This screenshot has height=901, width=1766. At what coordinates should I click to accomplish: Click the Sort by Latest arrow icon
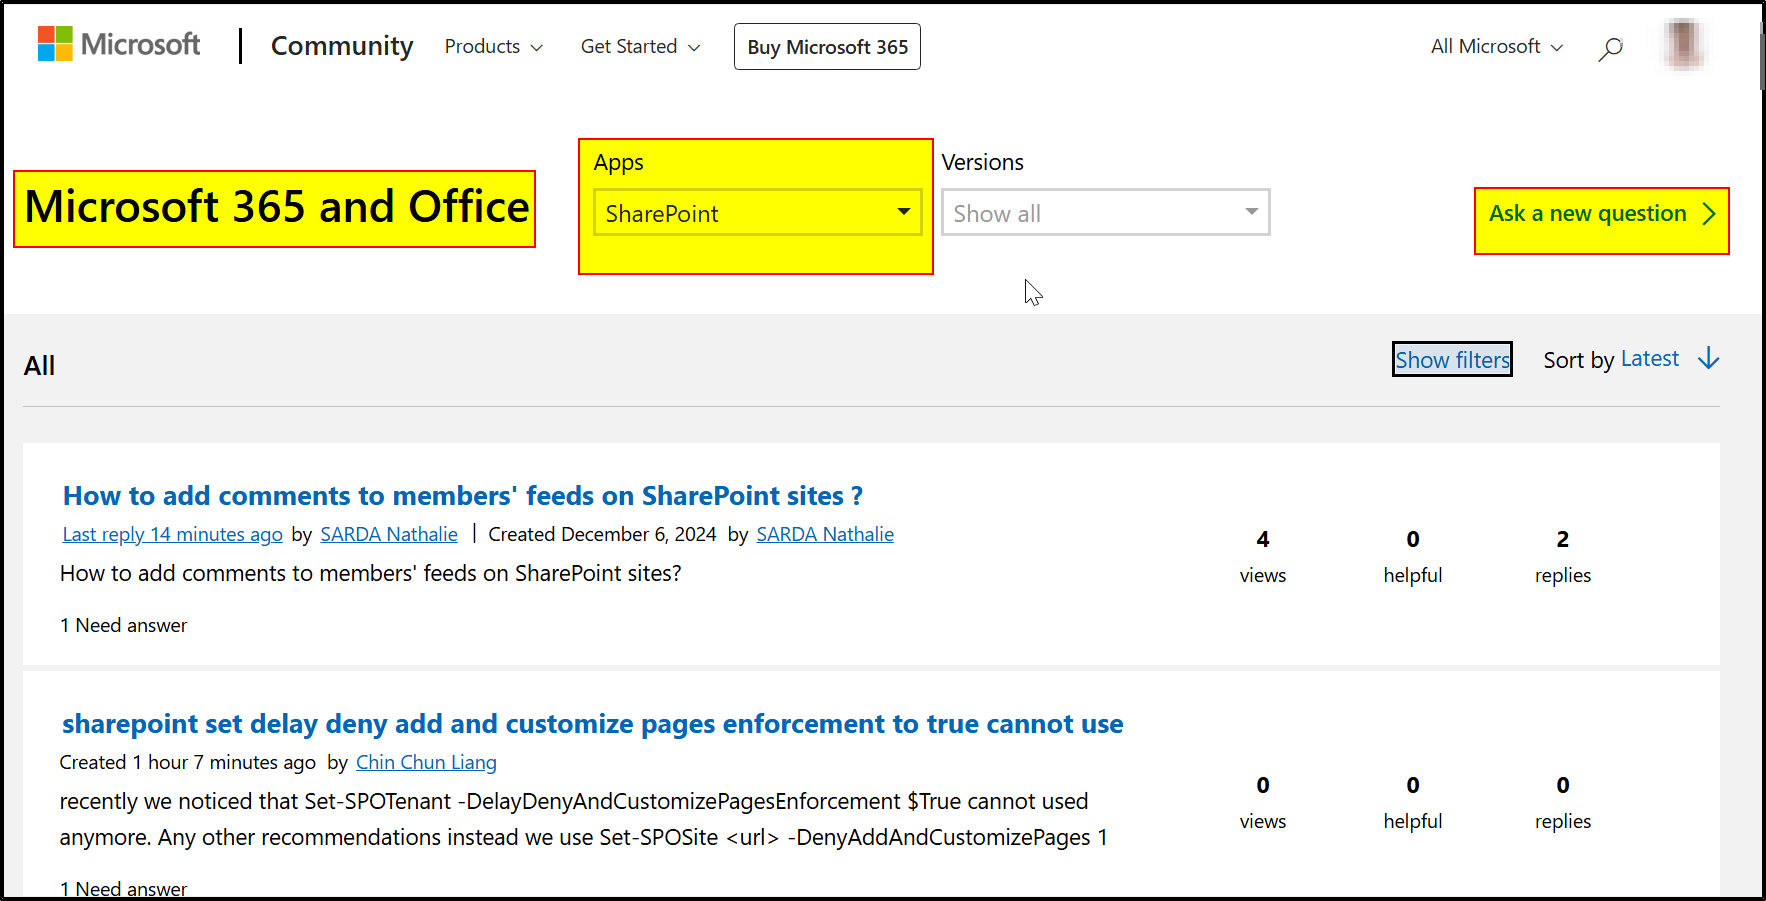point(1708,359)
